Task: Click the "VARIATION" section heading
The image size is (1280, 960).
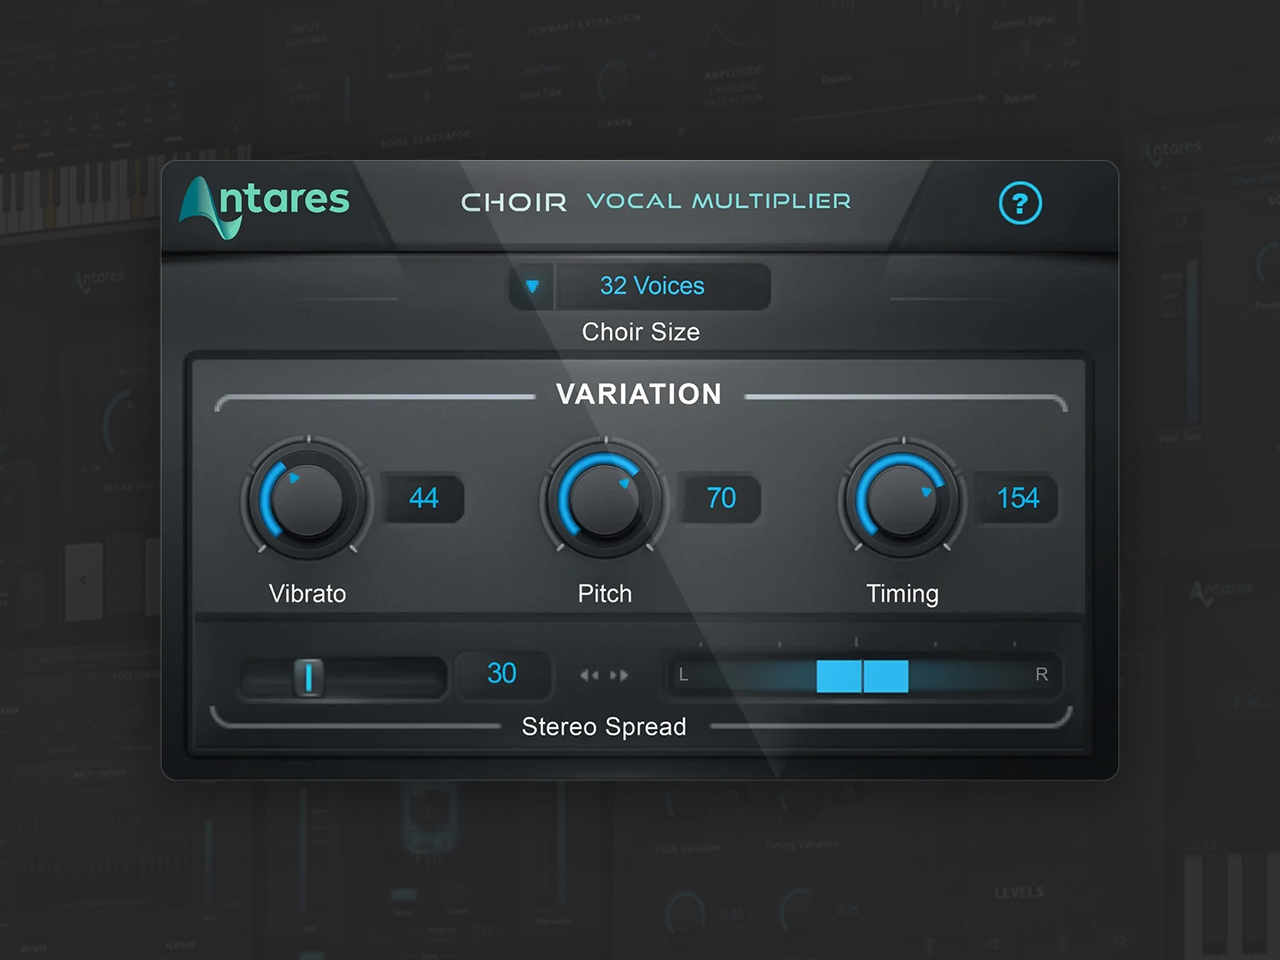Action: 639,394
